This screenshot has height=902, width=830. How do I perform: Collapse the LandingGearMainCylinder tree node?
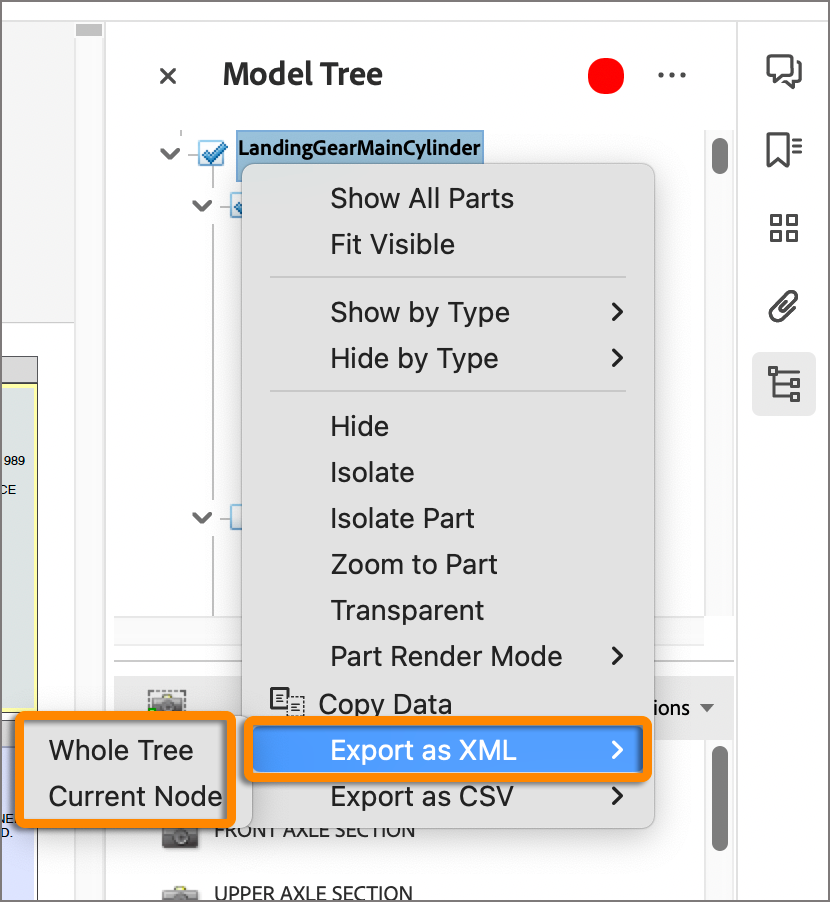tap(170, 153)
